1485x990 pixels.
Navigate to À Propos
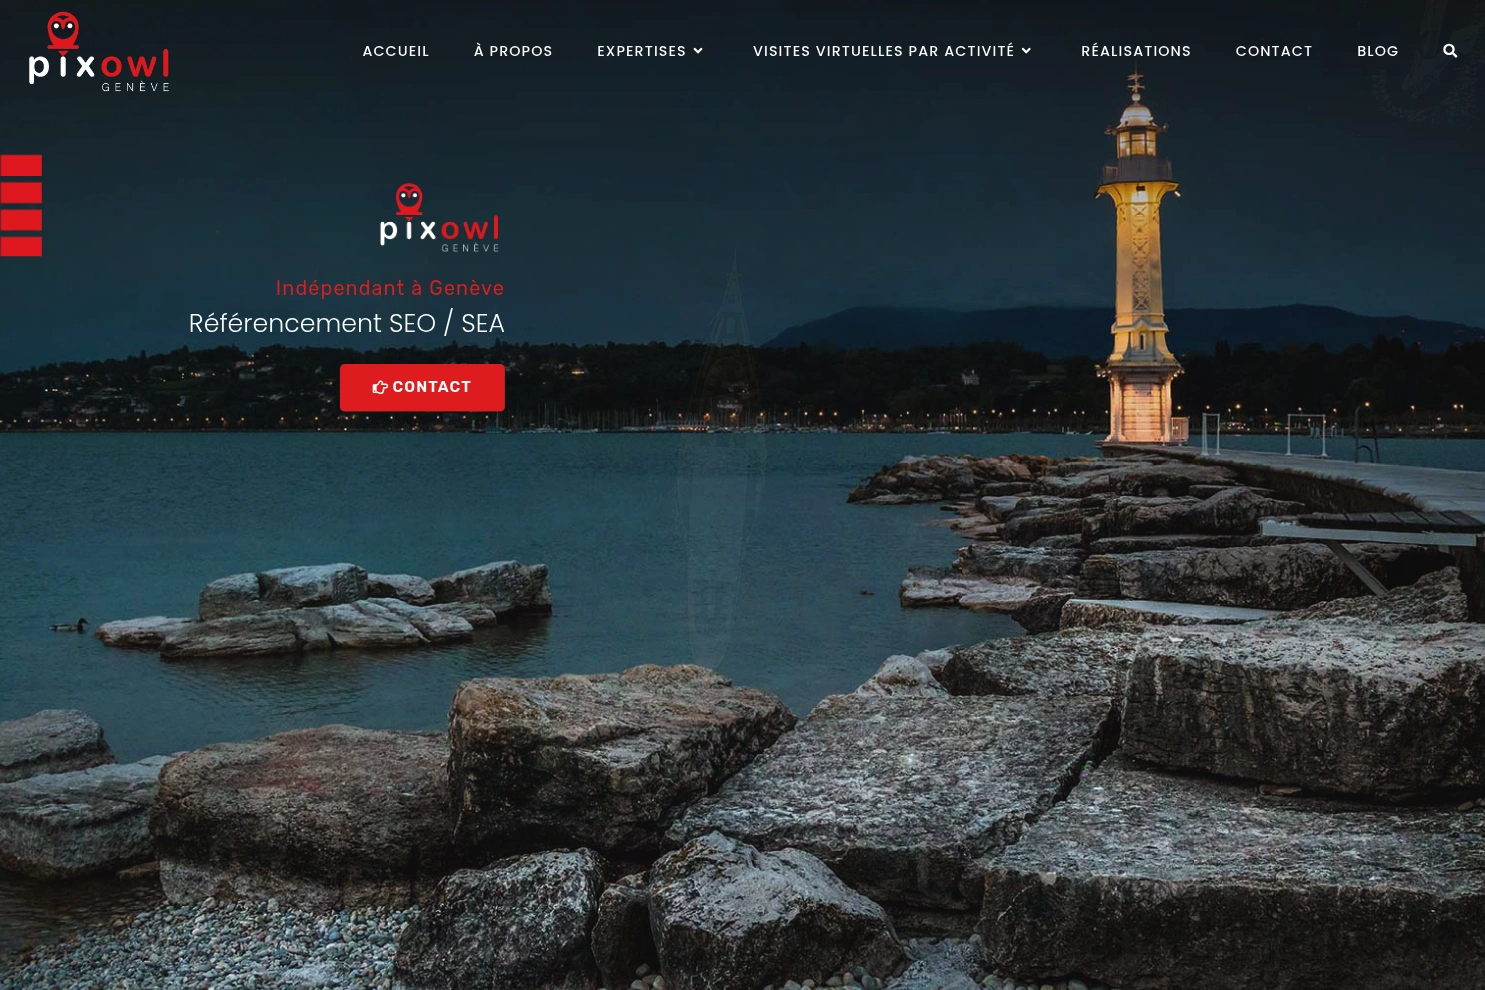tap(513, 51)
